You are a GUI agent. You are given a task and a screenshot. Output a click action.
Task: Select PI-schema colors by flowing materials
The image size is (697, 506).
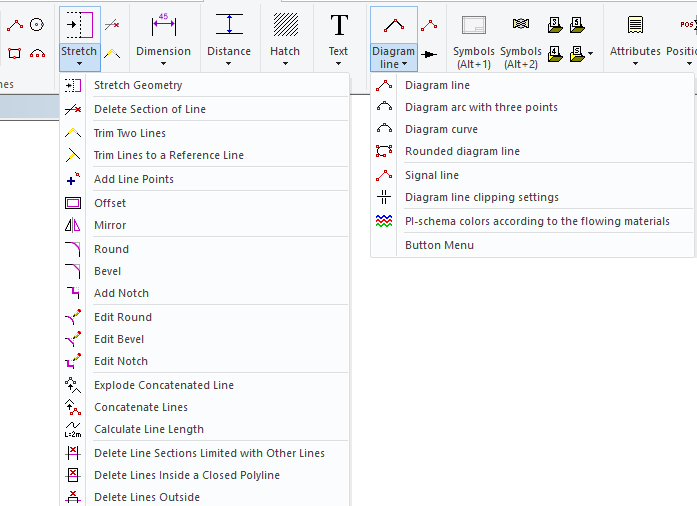[537, 221]
